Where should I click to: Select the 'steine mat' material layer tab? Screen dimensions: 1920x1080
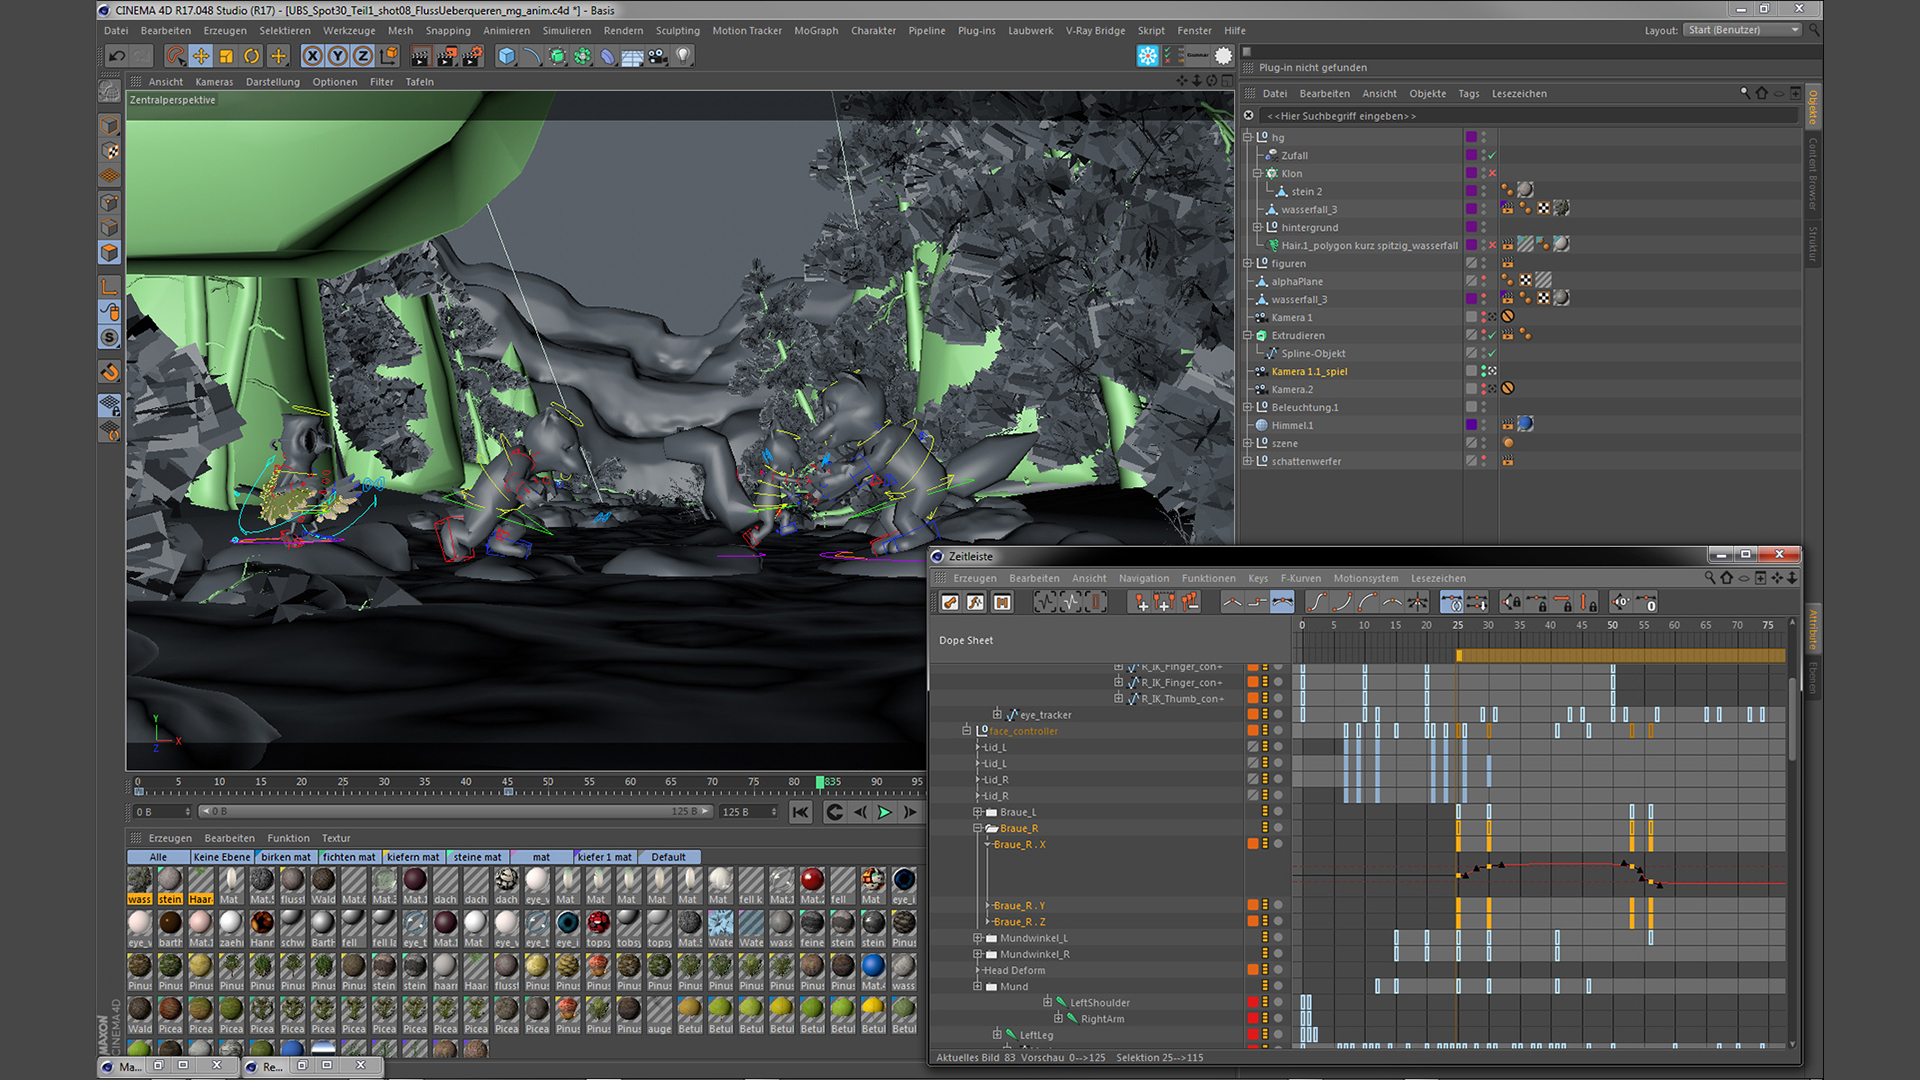pyautogui.click(x=477, y=857)
